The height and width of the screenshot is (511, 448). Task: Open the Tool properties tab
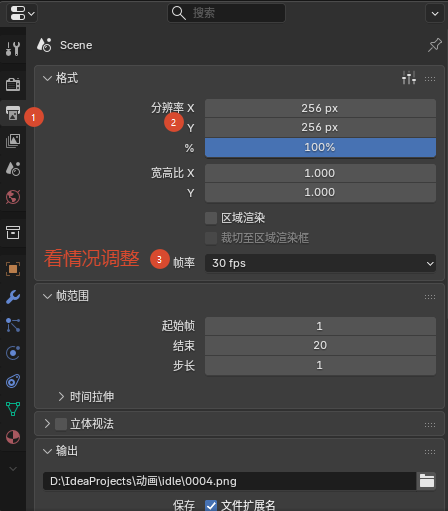tap(13, 49)
